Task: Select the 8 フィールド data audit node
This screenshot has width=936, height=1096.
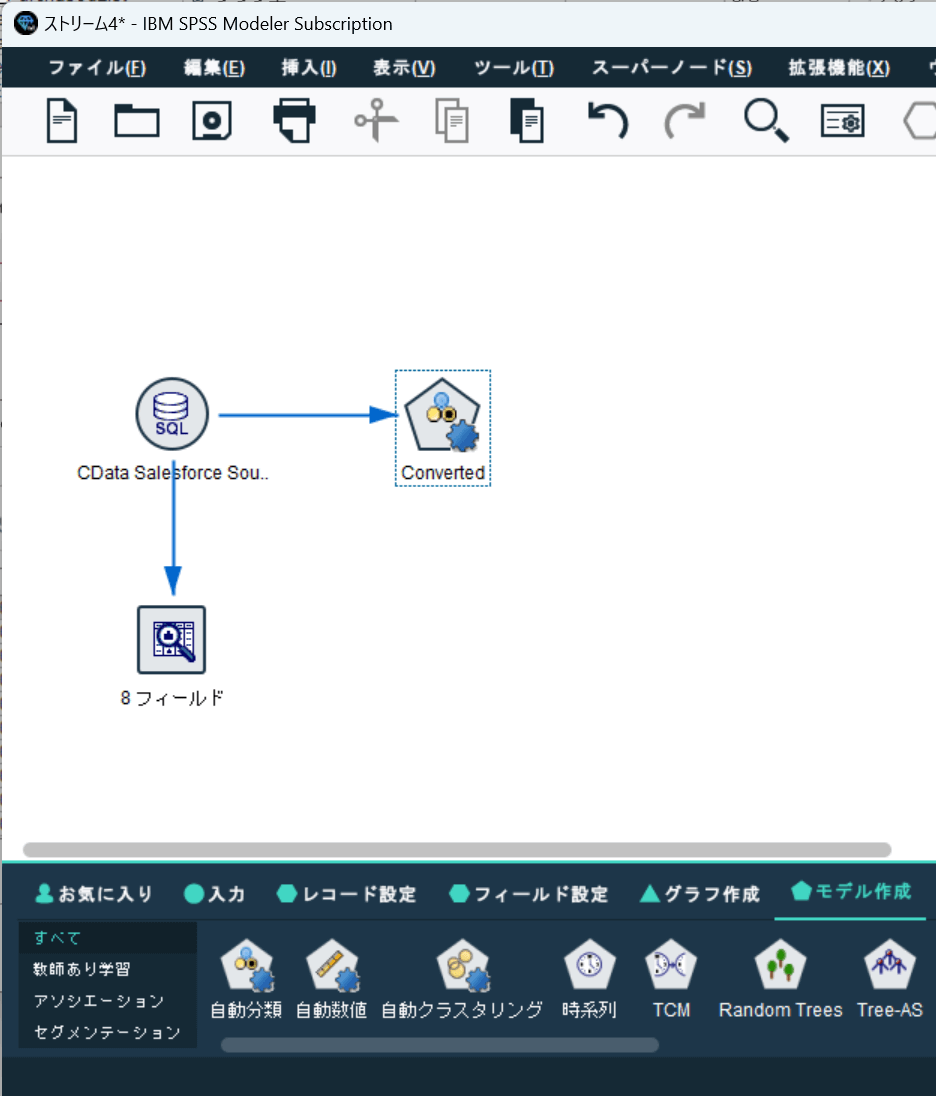Action: pyautogui.click(x=171, y=640)
